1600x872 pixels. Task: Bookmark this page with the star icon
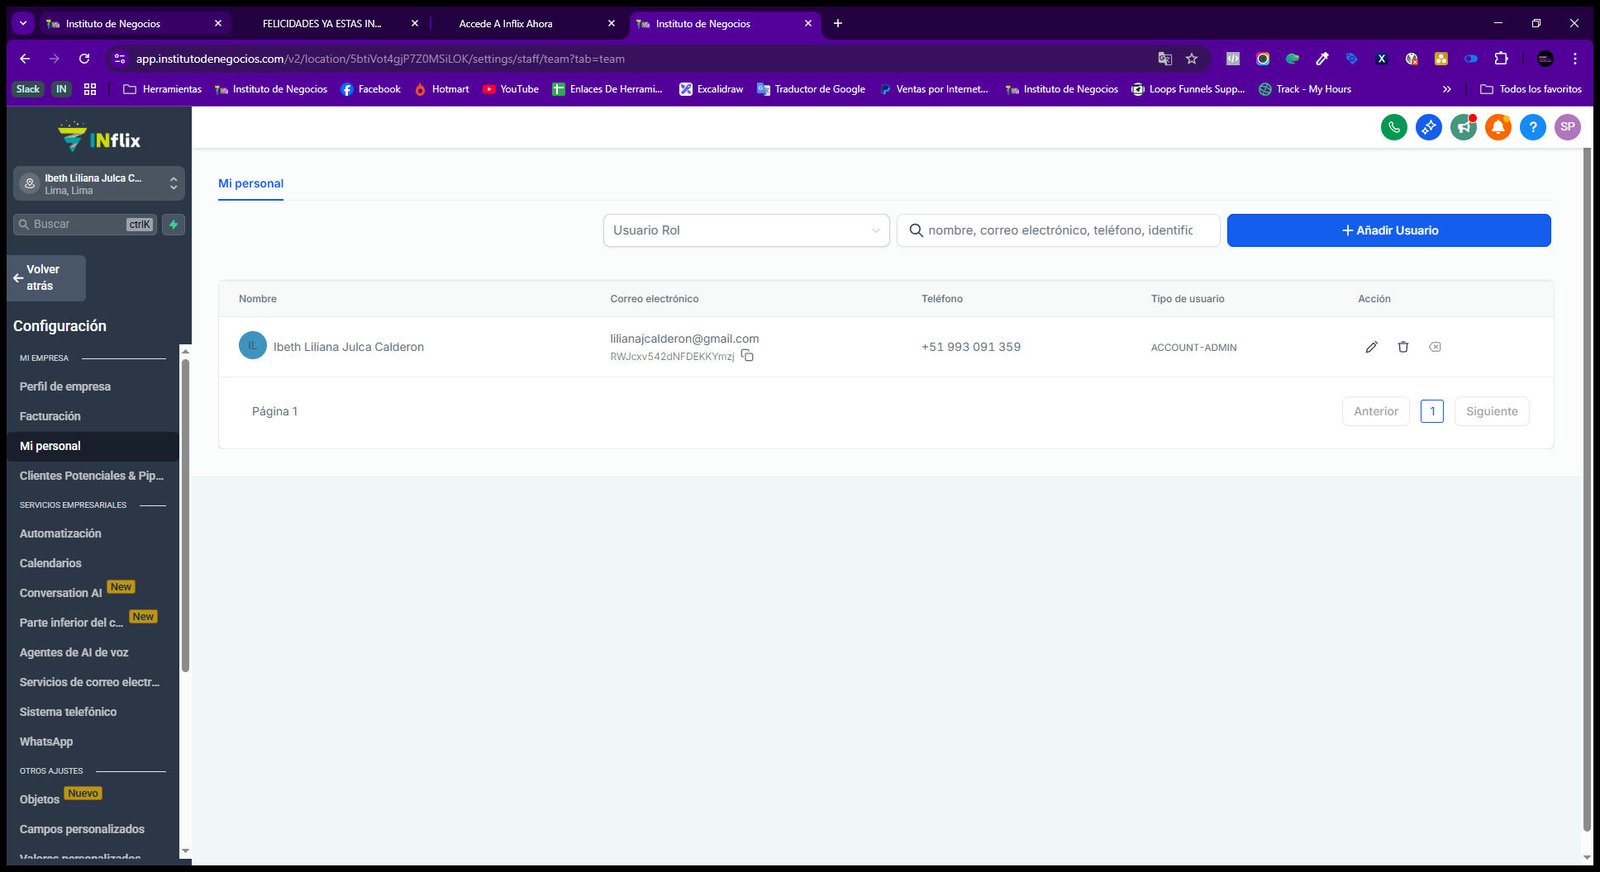[1192, 59]
